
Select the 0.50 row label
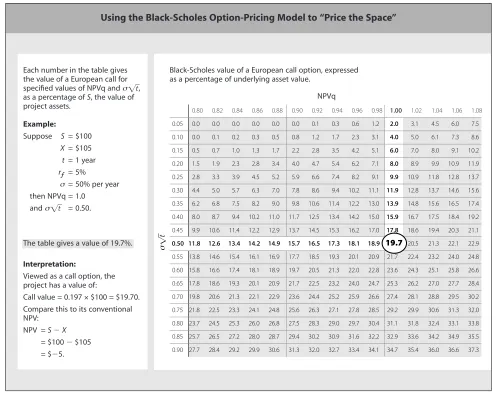[x=178, y=244]
